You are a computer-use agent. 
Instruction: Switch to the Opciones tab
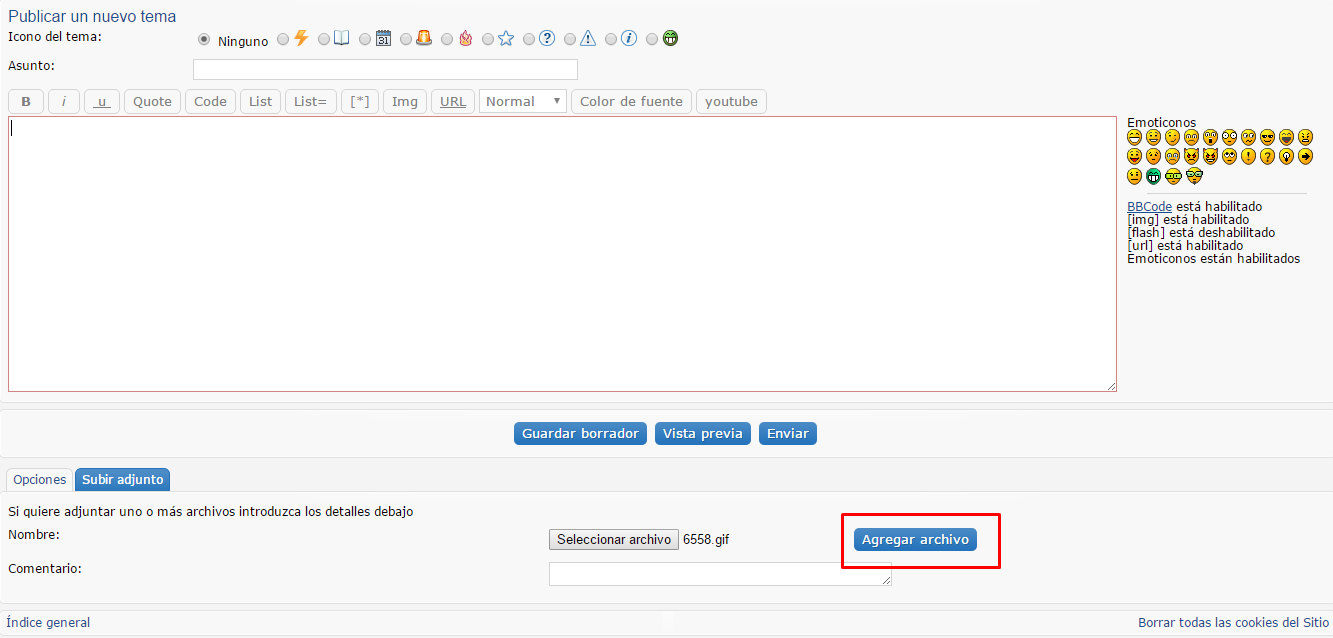39,480
